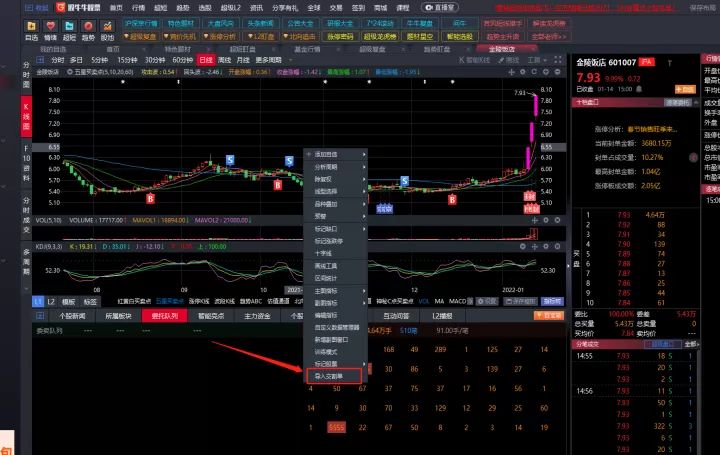This screenshot has width=720, height=455.
Task: Open the L2播报 tab
Action: [x=443, y=316]
